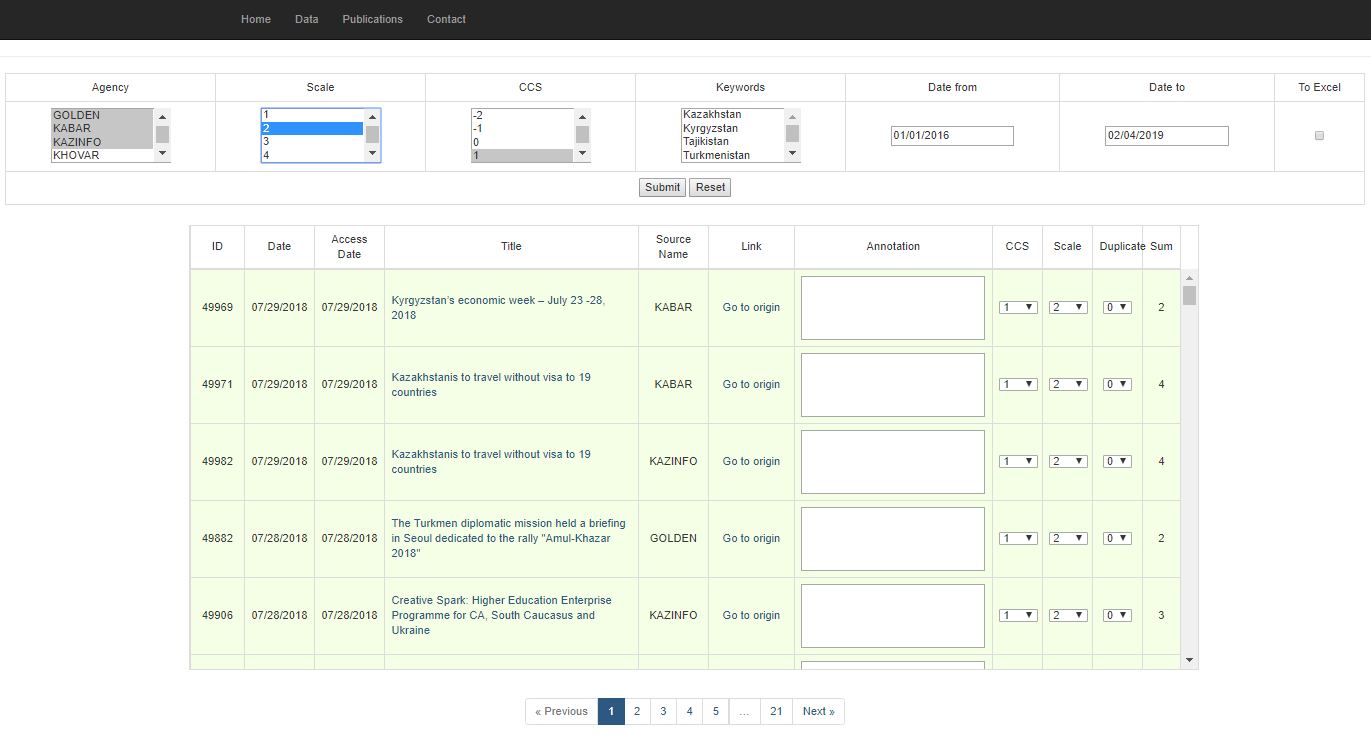Screen dimensions: 1371x737
Task: Click the Date to input field
Action: coord(1167,136)
